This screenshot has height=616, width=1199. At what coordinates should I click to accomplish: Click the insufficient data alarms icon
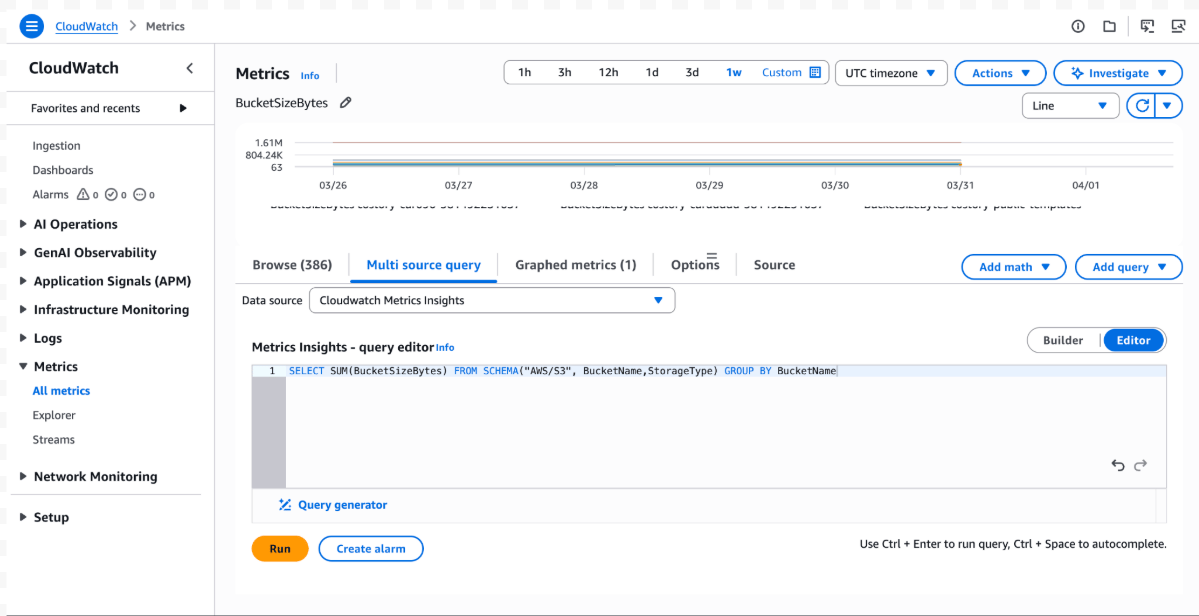pos(139,195)
